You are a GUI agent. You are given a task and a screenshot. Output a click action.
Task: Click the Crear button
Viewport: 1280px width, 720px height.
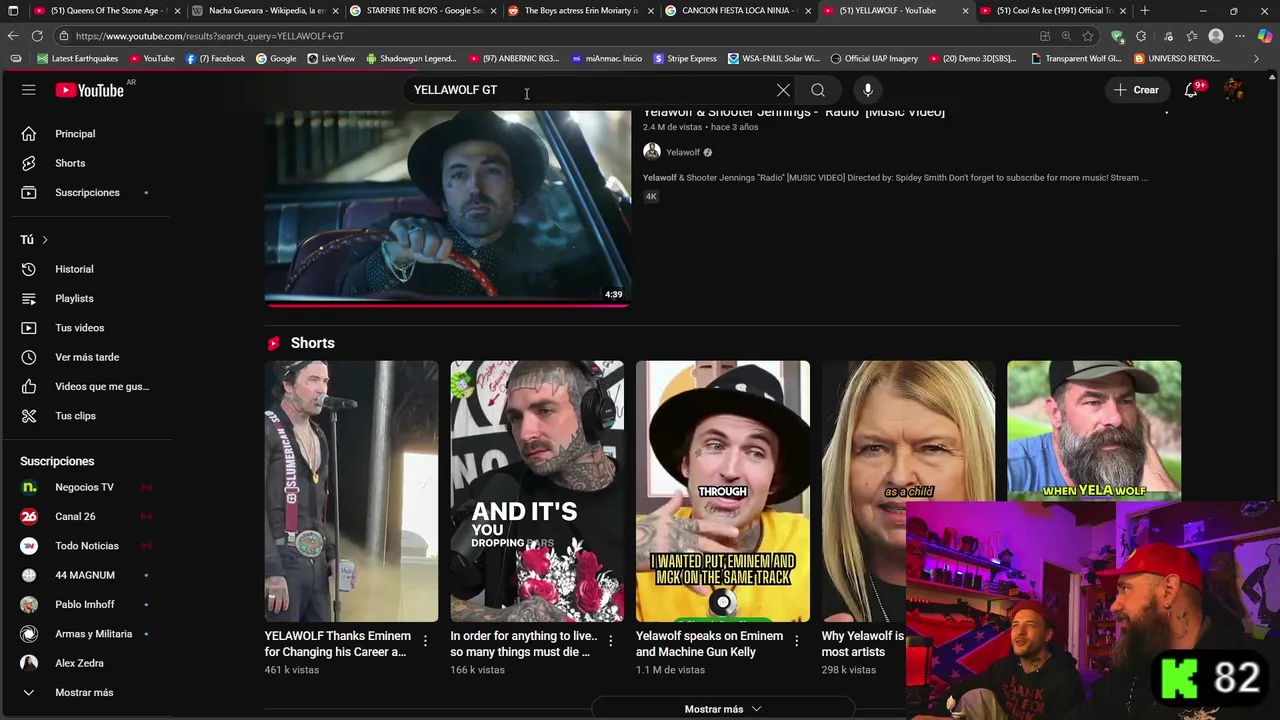pos(1136,90)
